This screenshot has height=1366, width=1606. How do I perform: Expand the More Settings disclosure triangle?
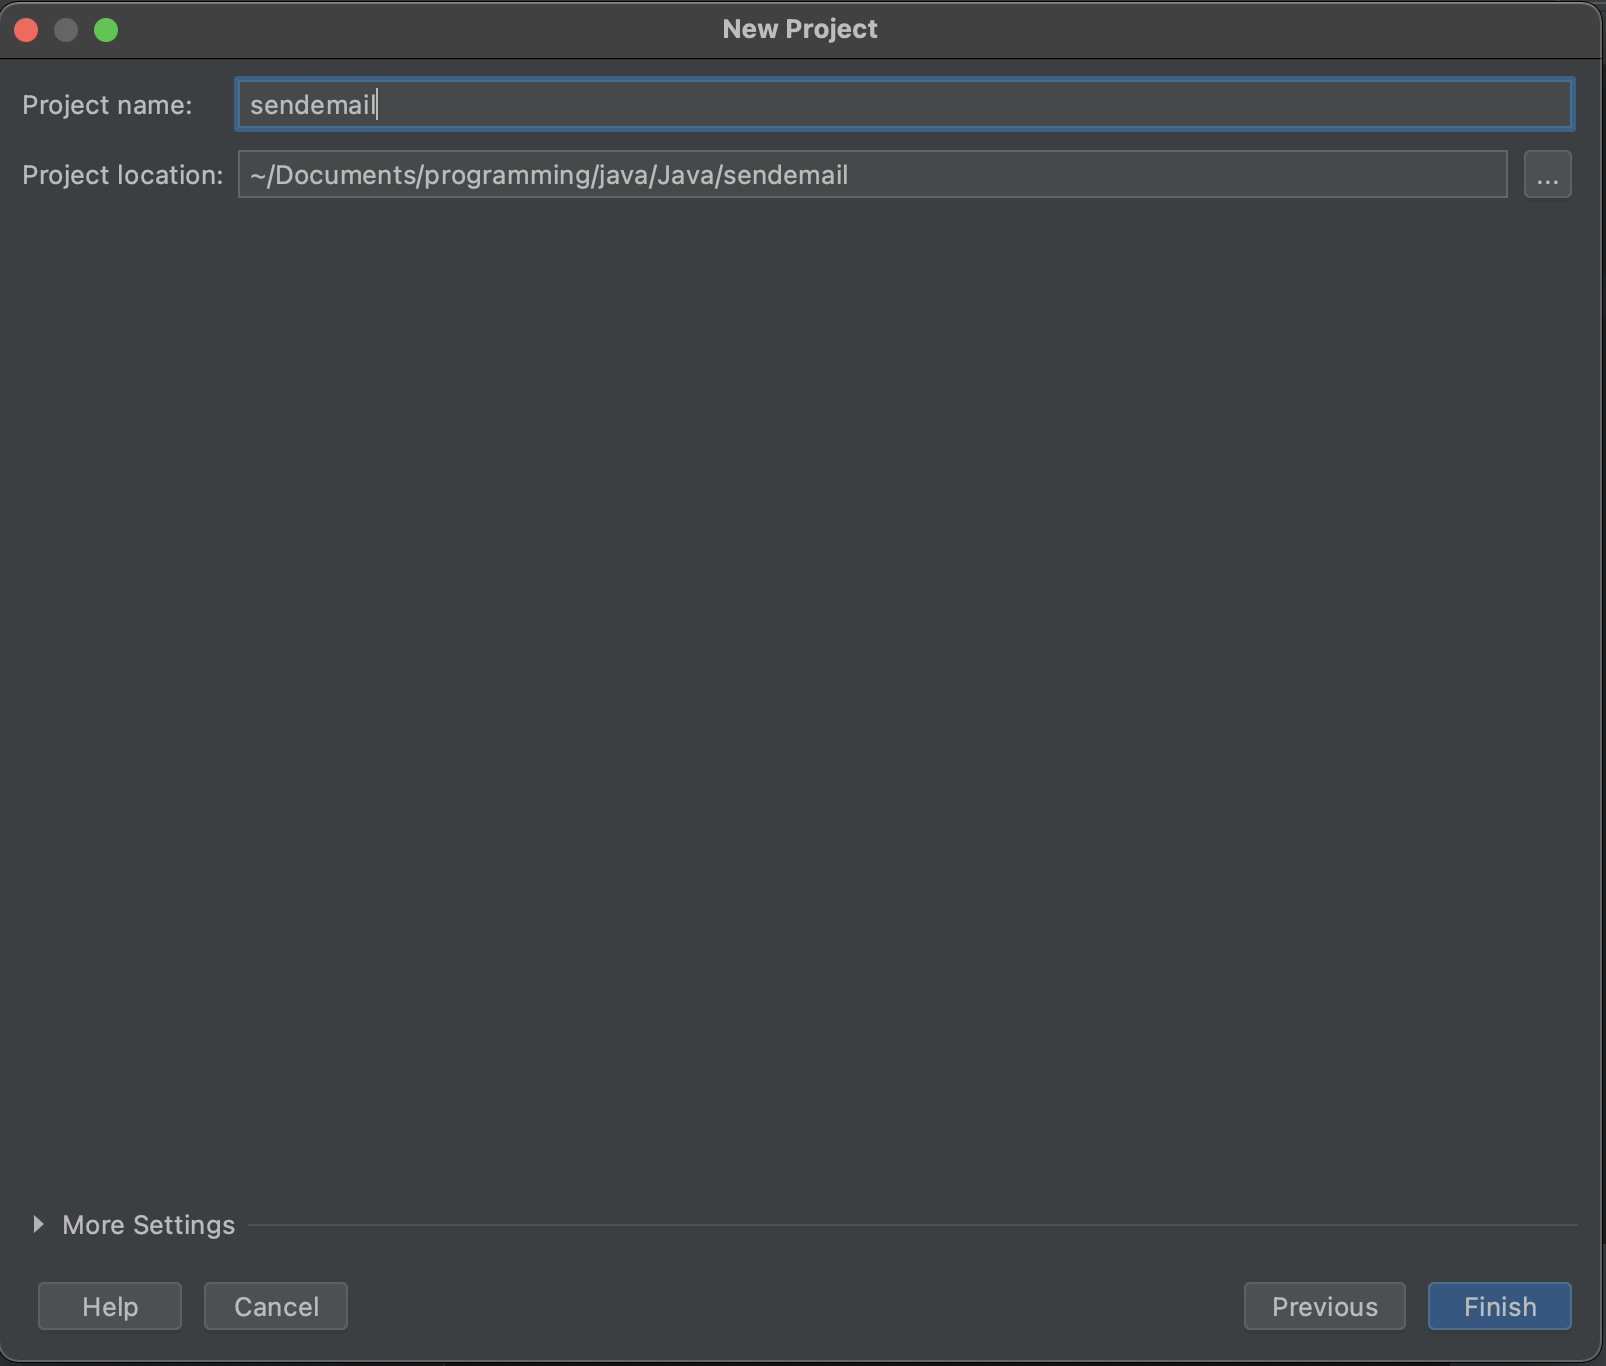click(38, 1224)
